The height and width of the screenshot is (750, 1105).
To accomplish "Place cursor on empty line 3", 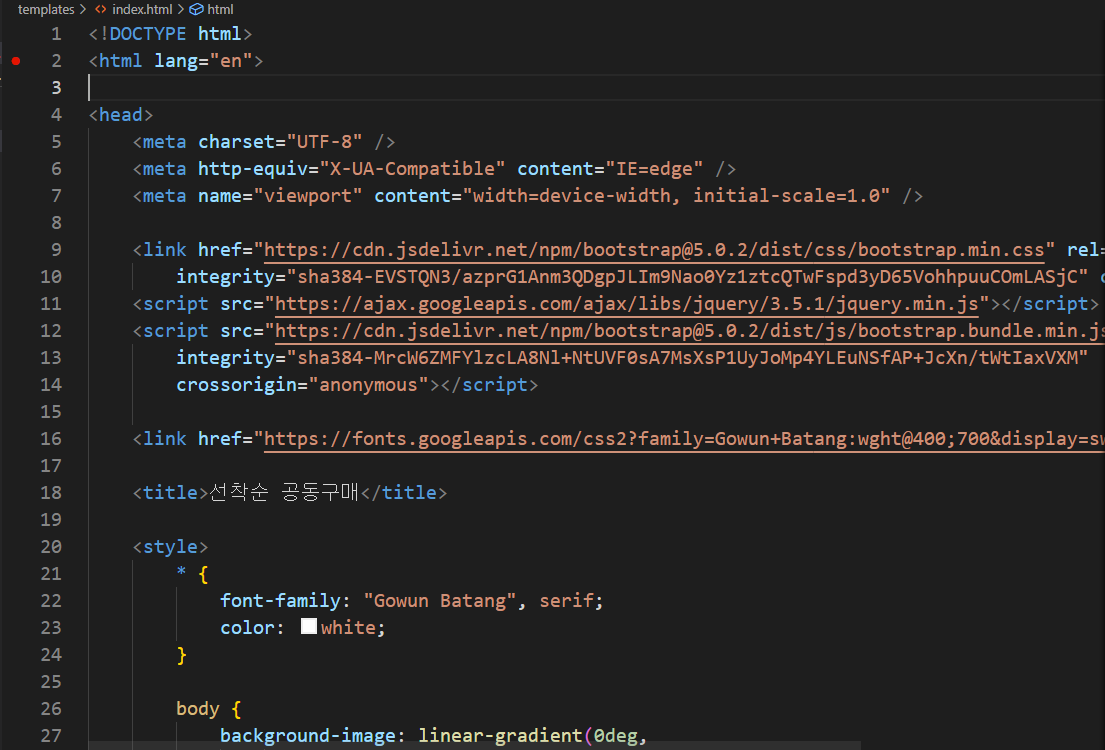I will pos(596,87).
